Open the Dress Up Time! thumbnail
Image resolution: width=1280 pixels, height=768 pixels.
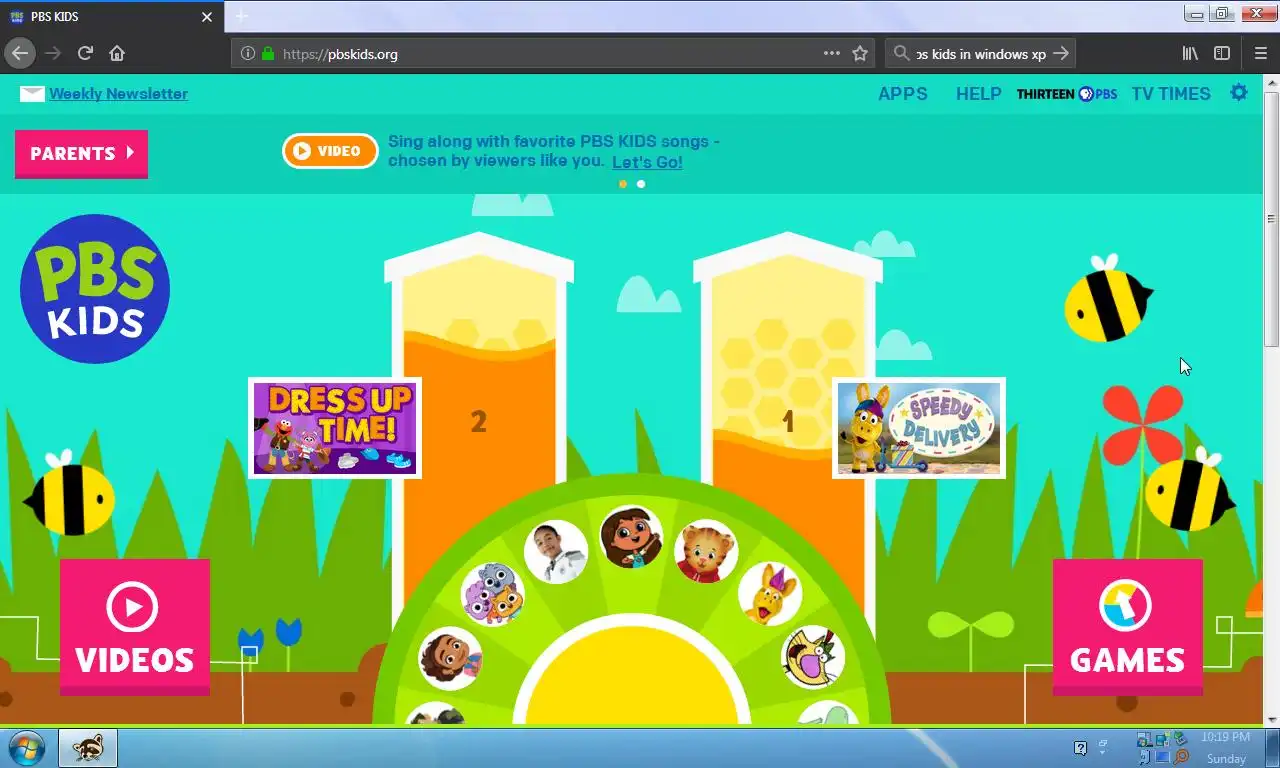335,428
